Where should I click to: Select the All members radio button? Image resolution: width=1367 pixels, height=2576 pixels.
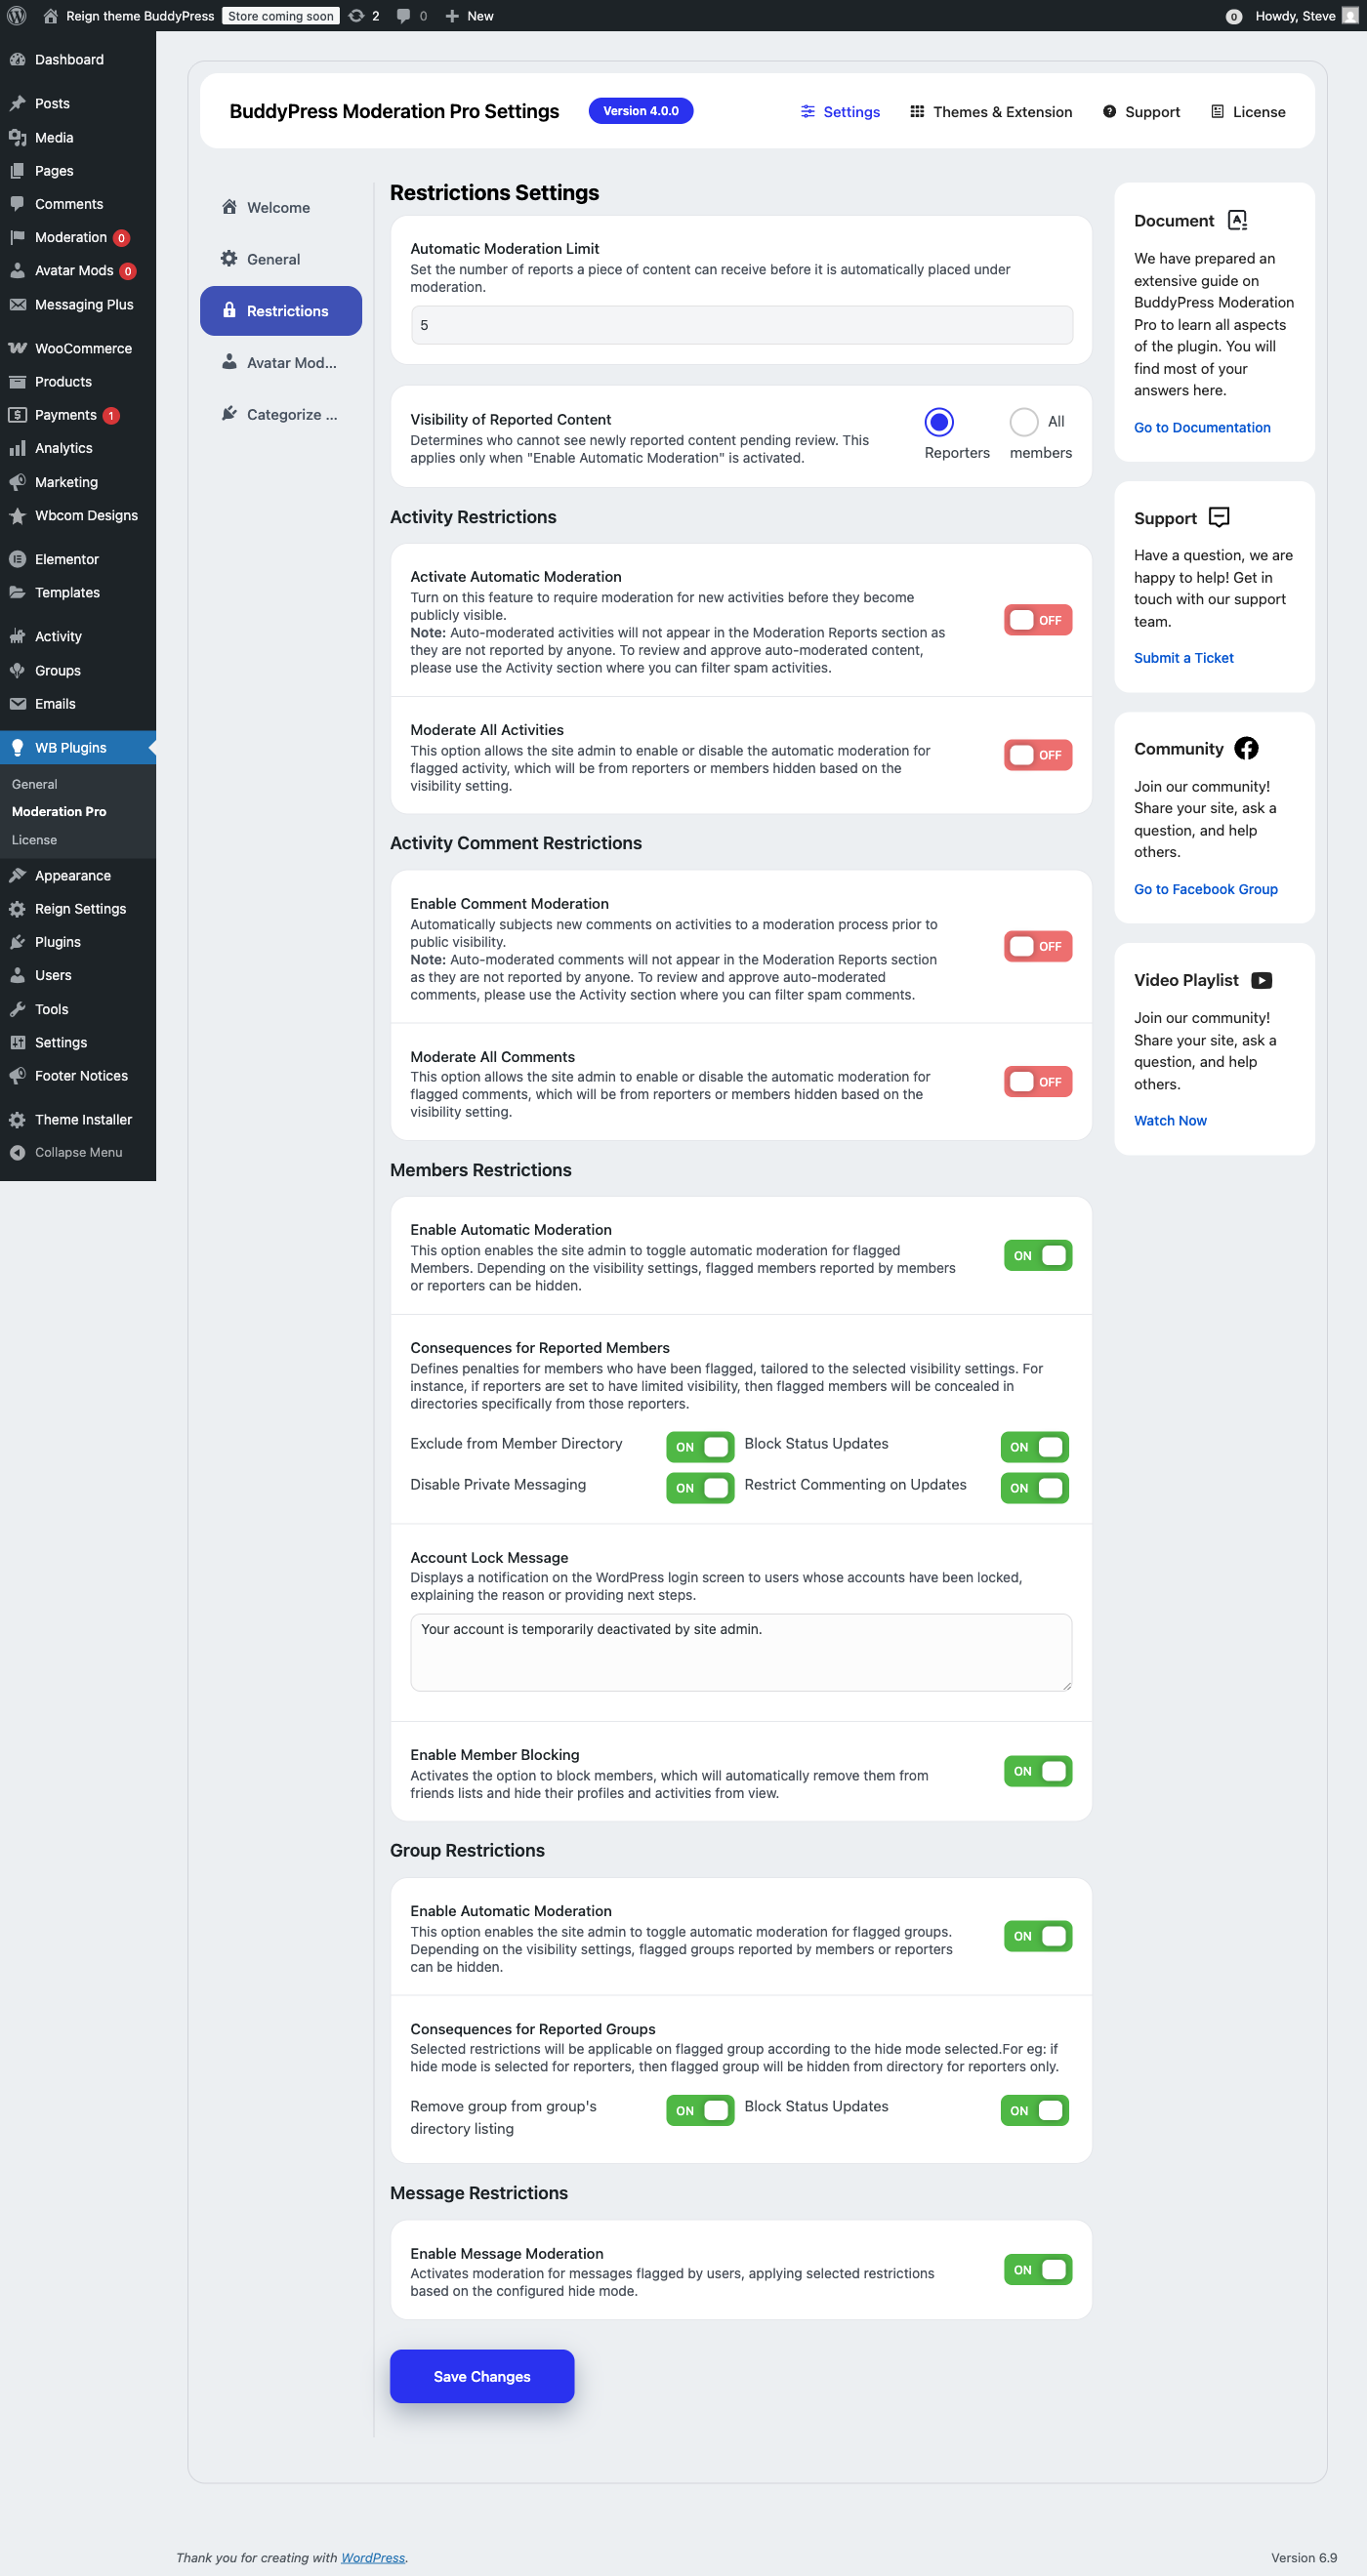(x=1023, y=422)
